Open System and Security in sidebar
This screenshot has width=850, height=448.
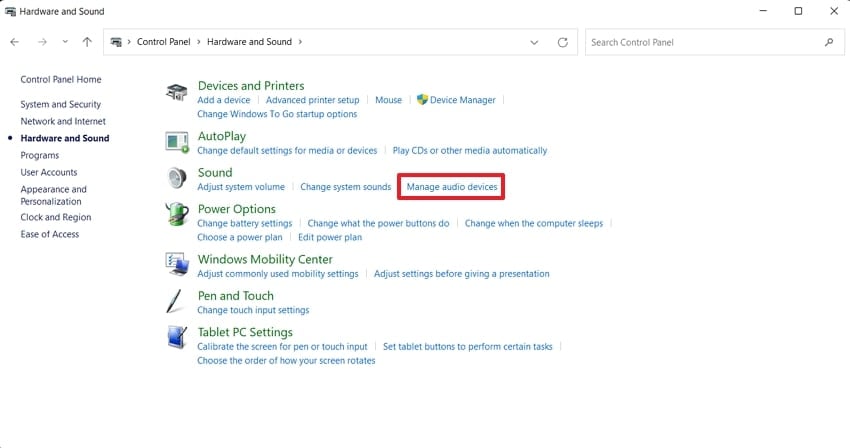pos(60,104)
